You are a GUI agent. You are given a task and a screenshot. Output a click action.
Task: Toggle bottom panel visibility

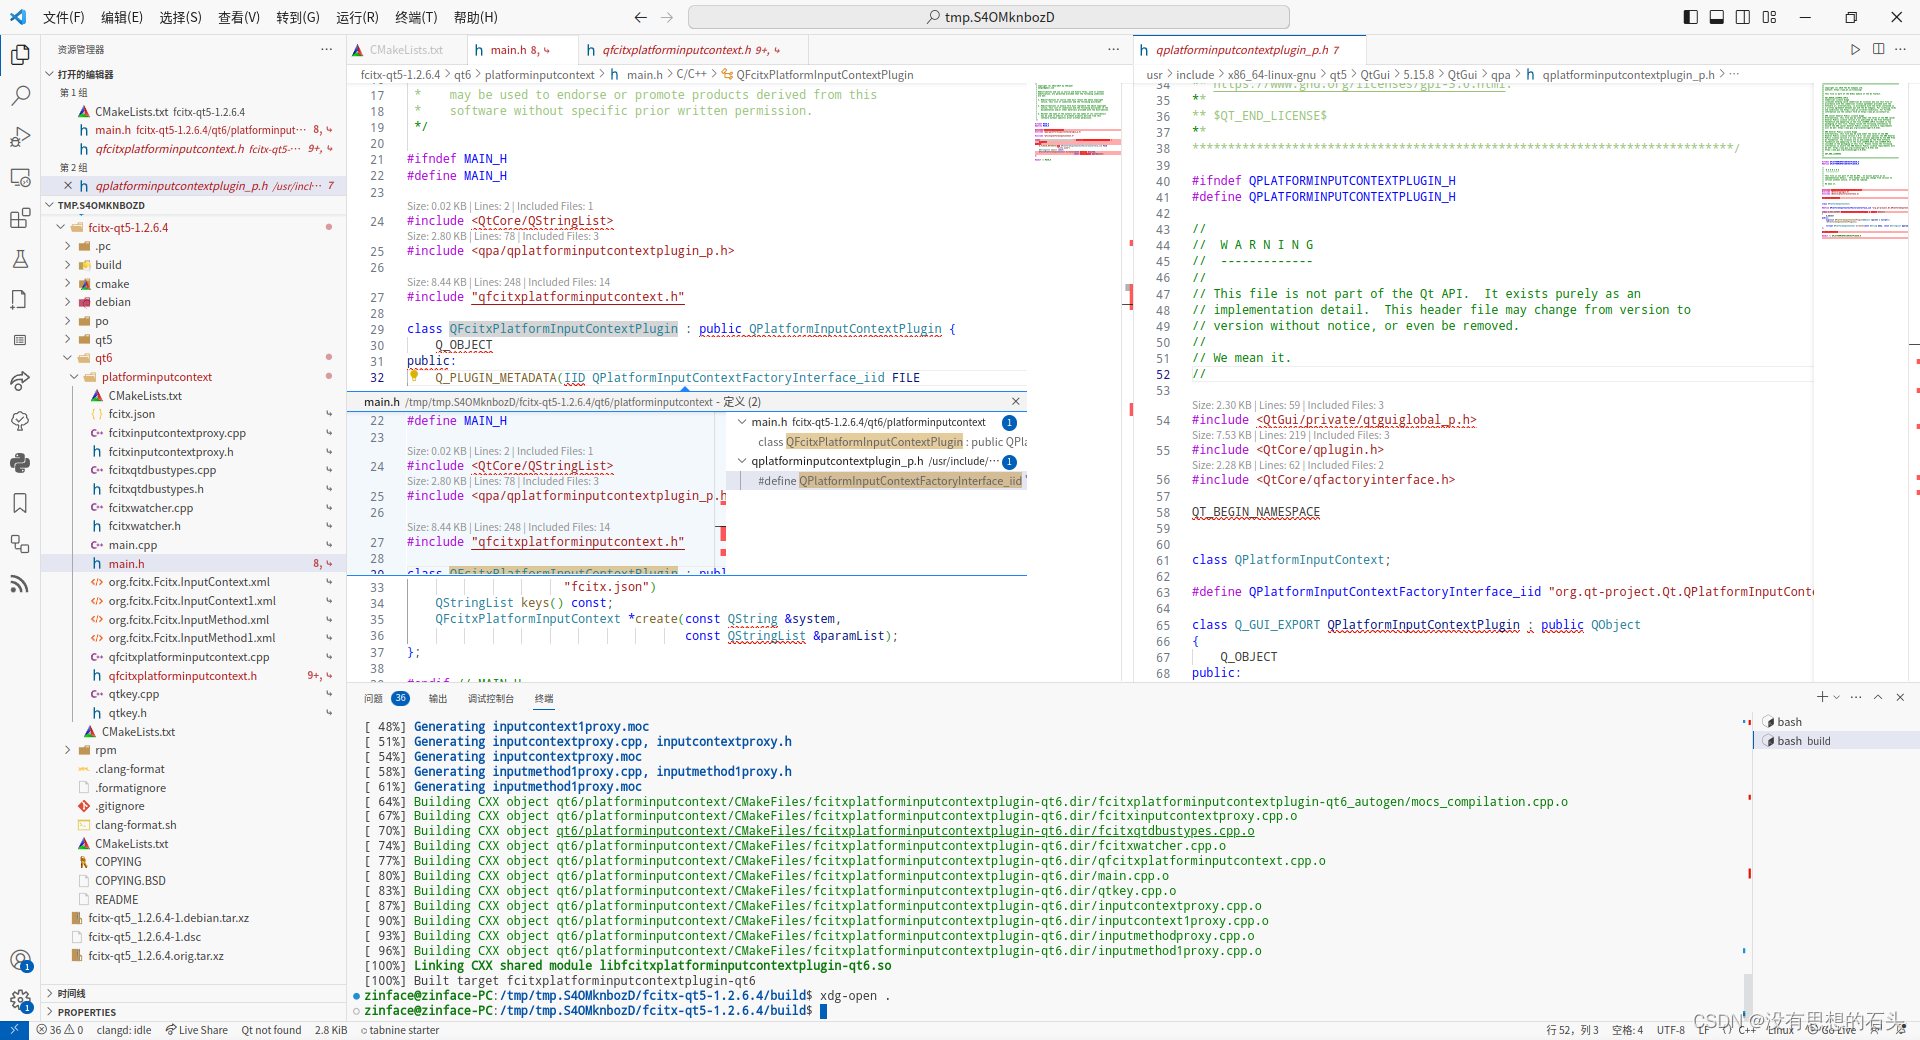pos(1716,17)
